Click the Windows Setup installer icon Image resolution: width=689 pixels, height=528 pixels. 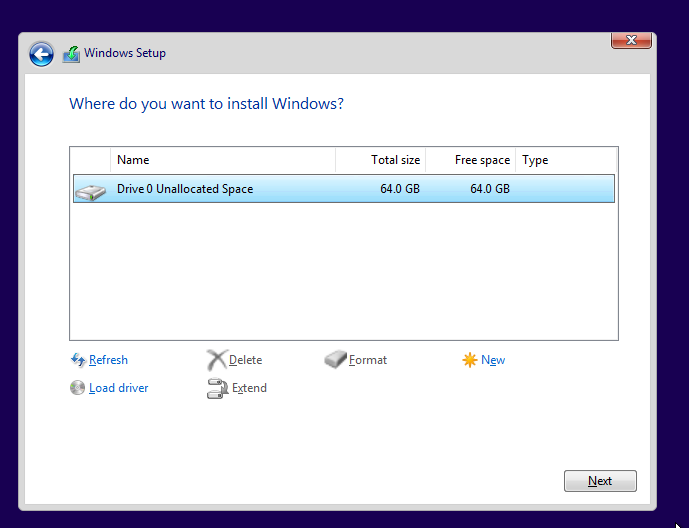(x=71, y=54)
